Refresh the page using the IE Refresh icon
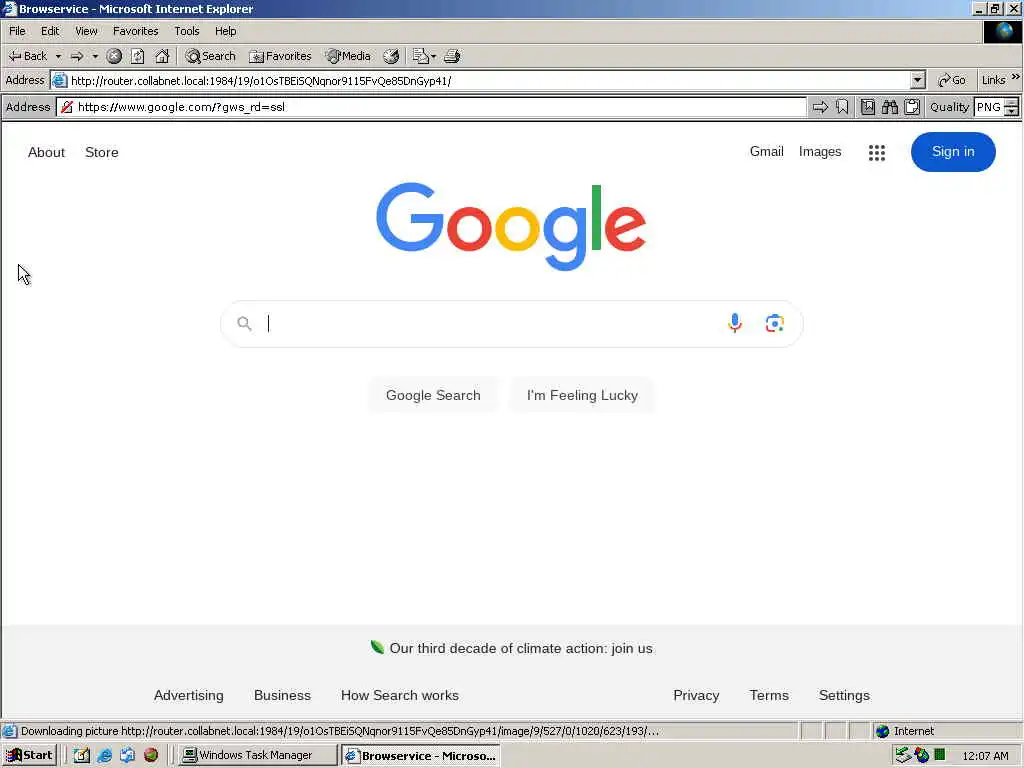Screen dimensions: 1024x768 pyautogui.click(x=138, y=56)
